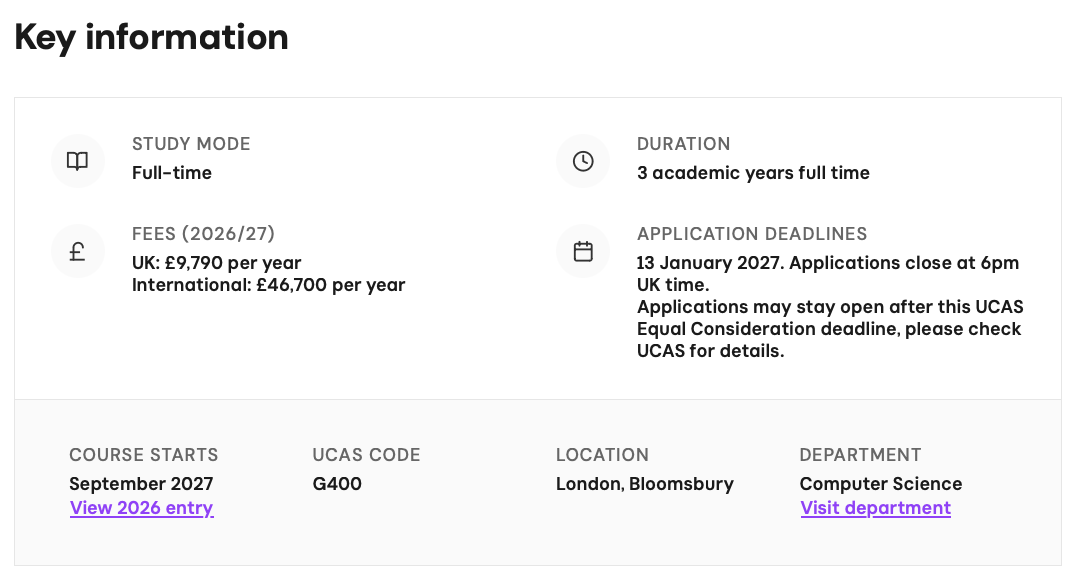Click the Computer Science department name
This screenshot has height=584, width=1076.
tap(880, 484)
